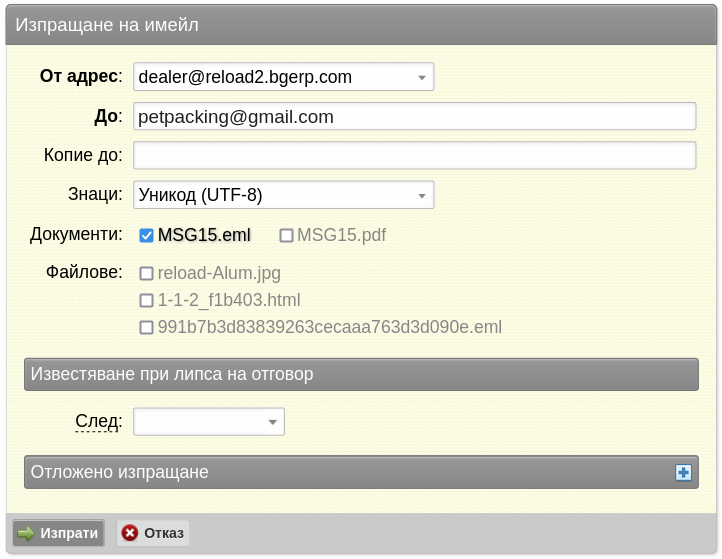Check the MSG15.pdf document checkbox
722x559 pixels.
coord(286,236)
